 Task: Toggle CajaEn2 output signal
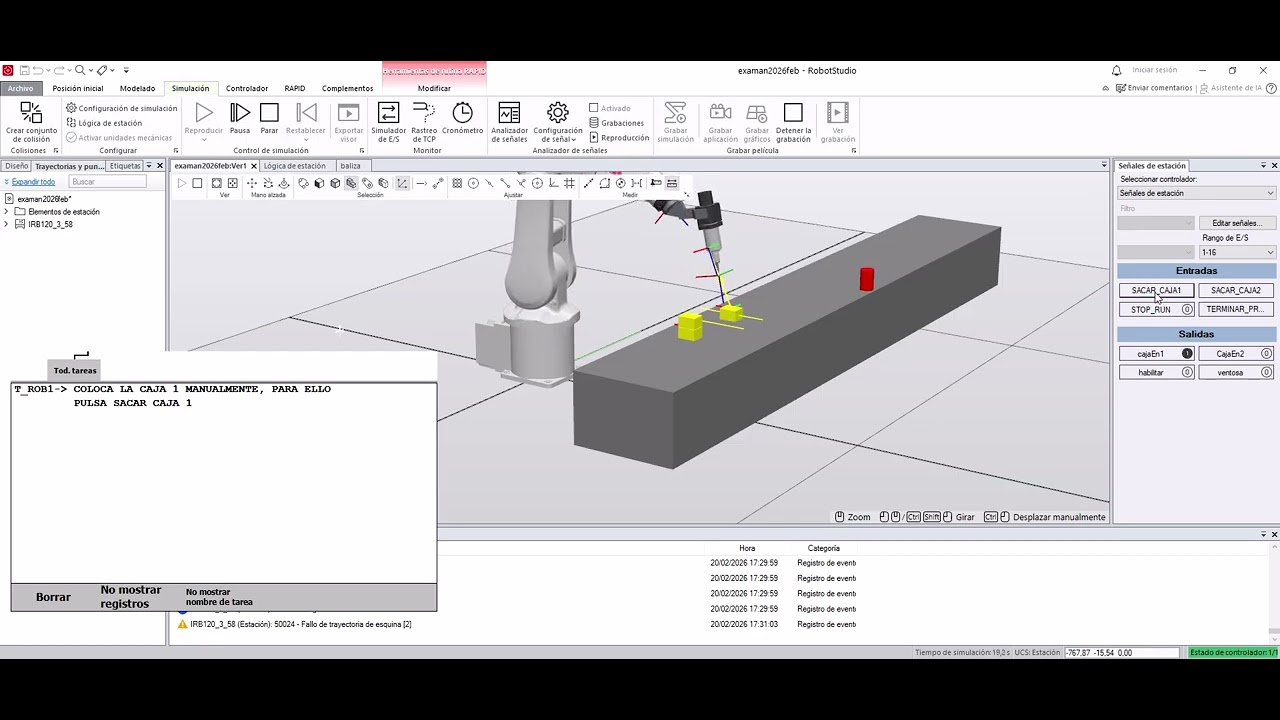tap(1236, 354)
